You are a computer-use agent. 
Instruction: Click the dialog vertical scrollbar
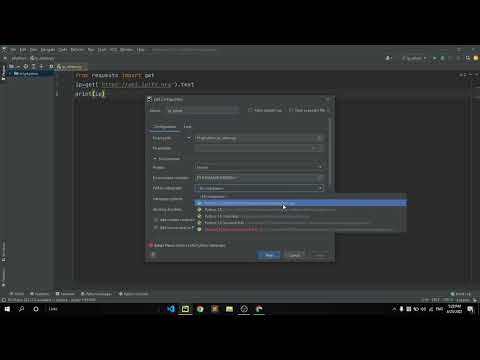[330, 150]
